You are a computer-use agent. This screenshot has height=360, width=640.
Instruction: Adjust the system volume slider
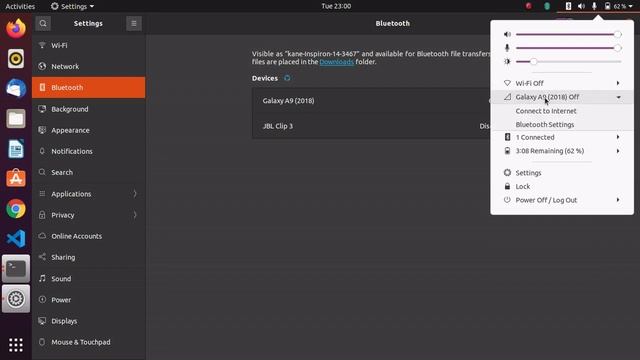coord(568,34)
